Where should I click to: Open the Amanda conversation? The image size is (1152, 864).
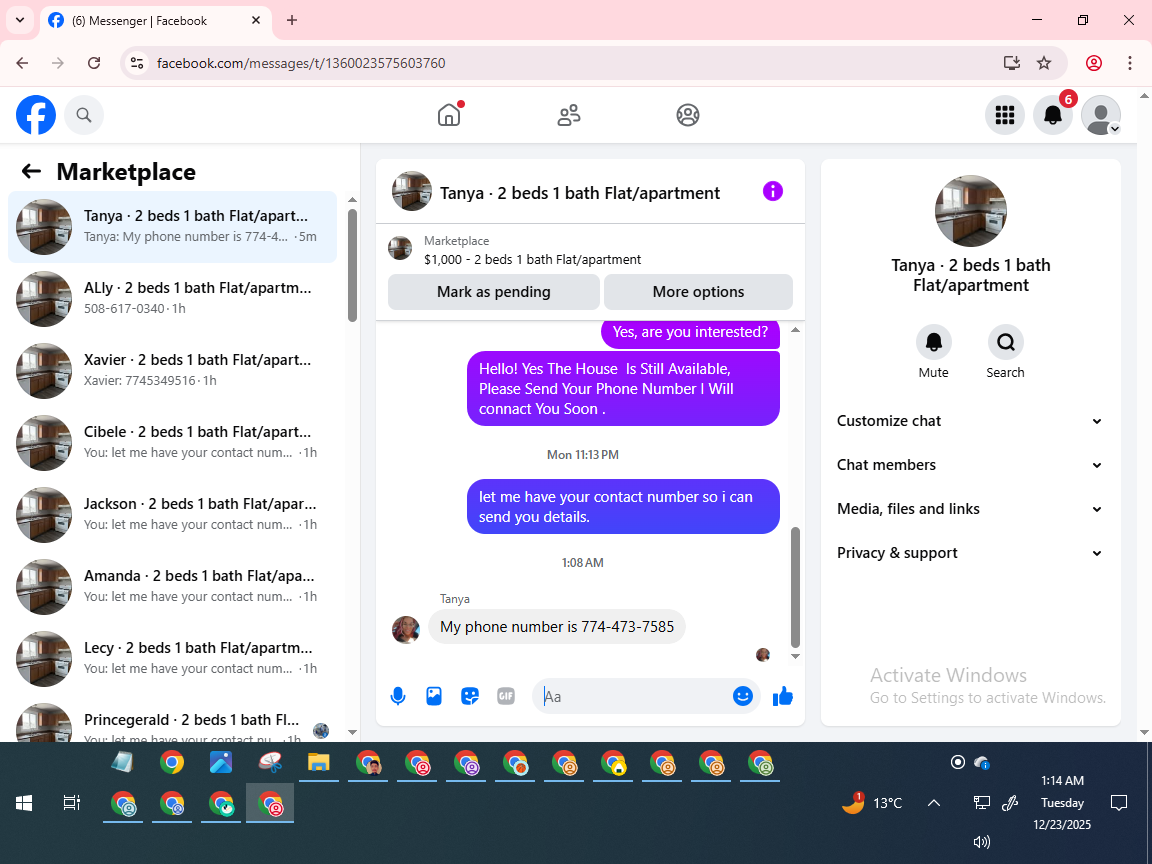(173, 586)
